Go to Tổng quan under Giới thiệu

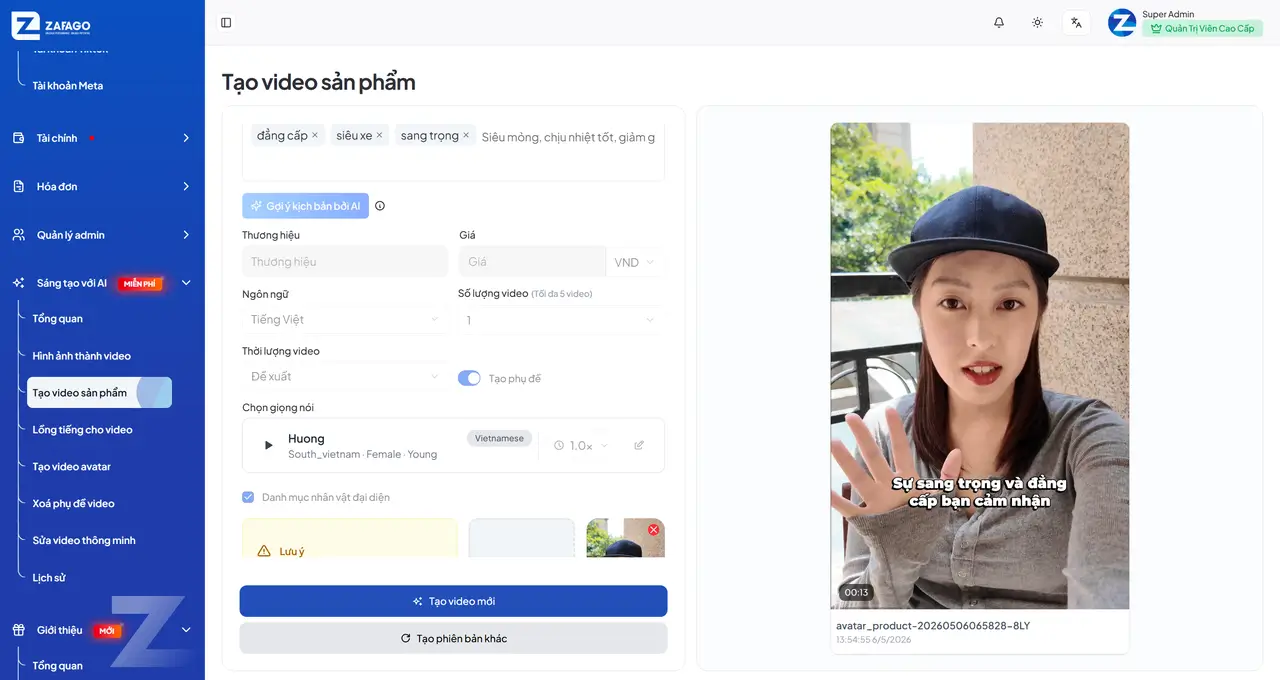58,665
